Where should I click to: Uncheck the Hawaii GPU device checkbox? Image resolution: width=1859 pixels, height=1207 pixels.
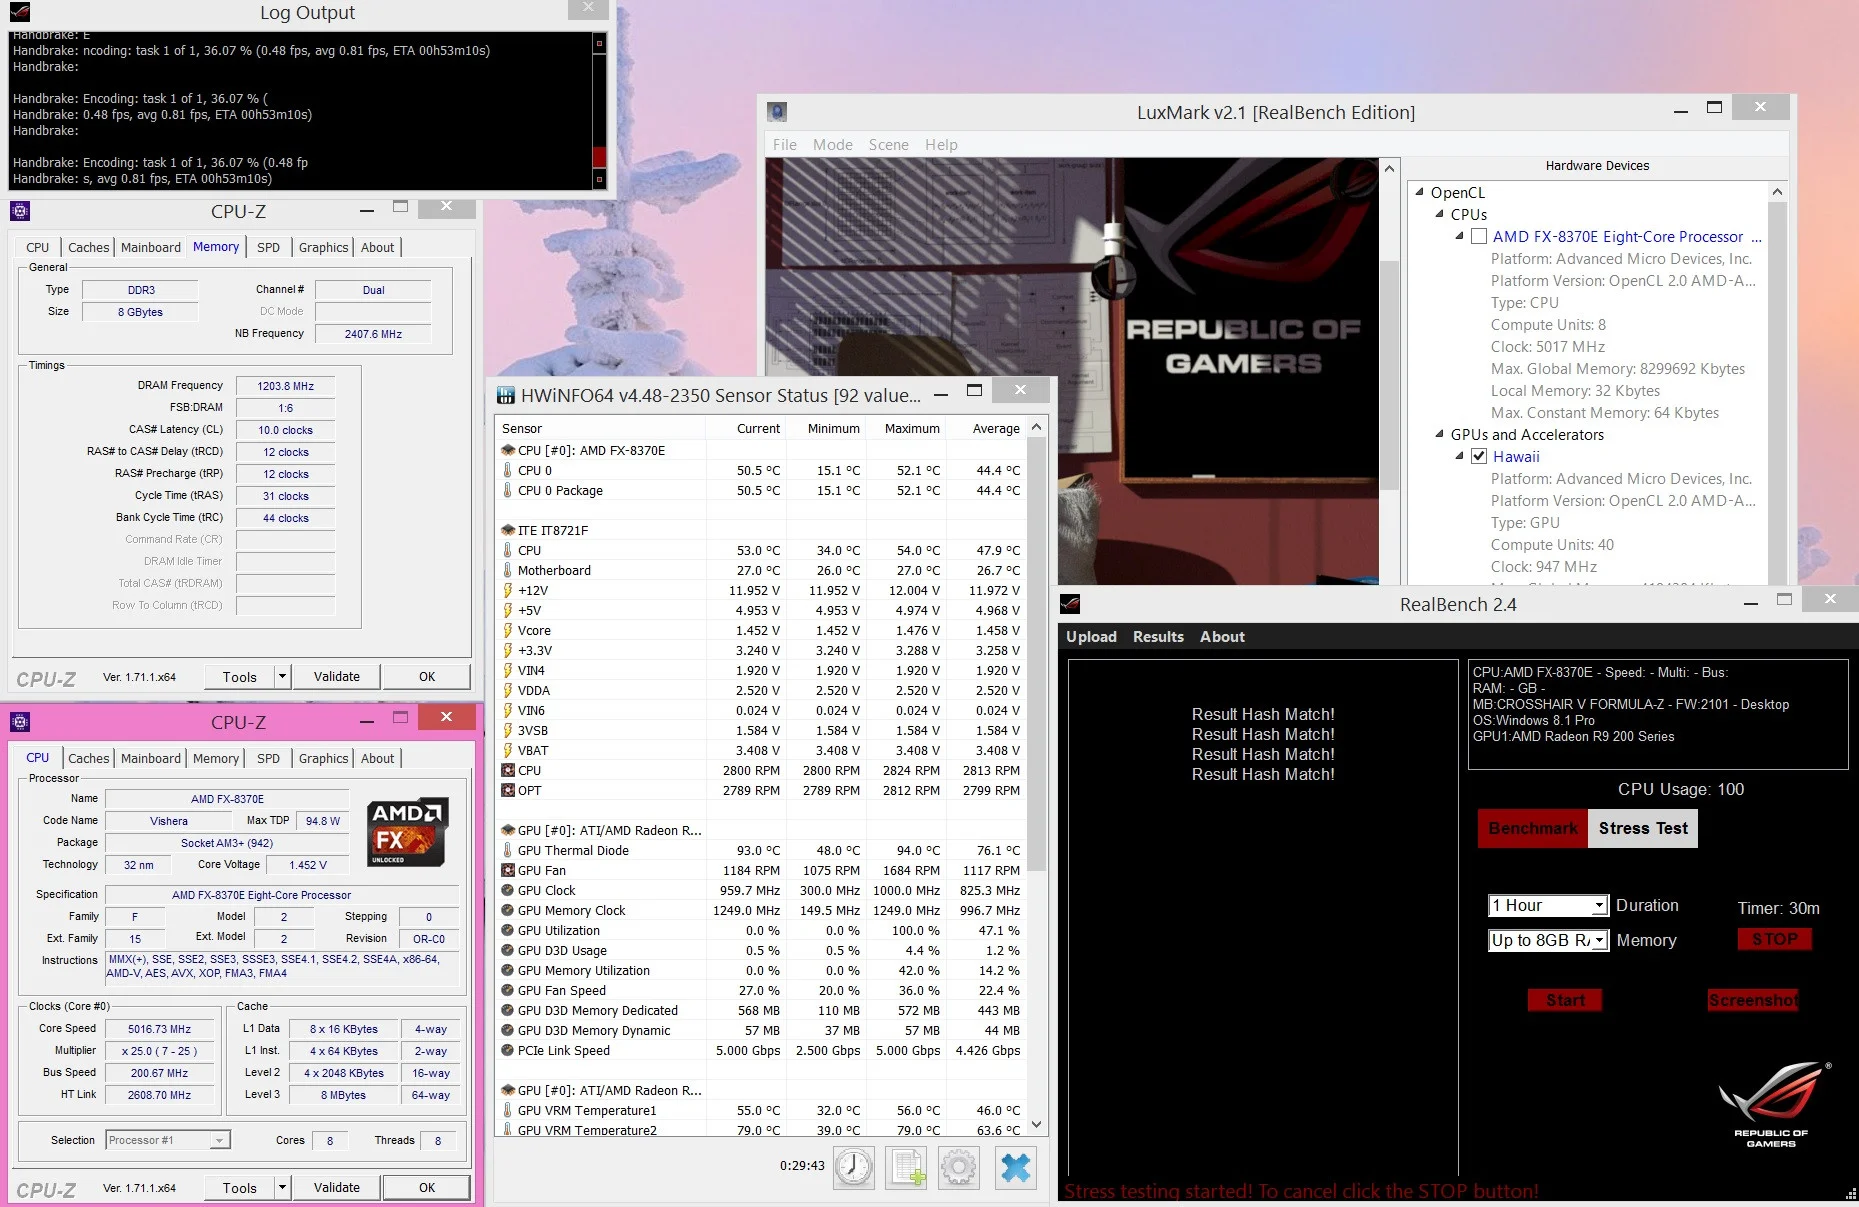[x=1479, y=457]
